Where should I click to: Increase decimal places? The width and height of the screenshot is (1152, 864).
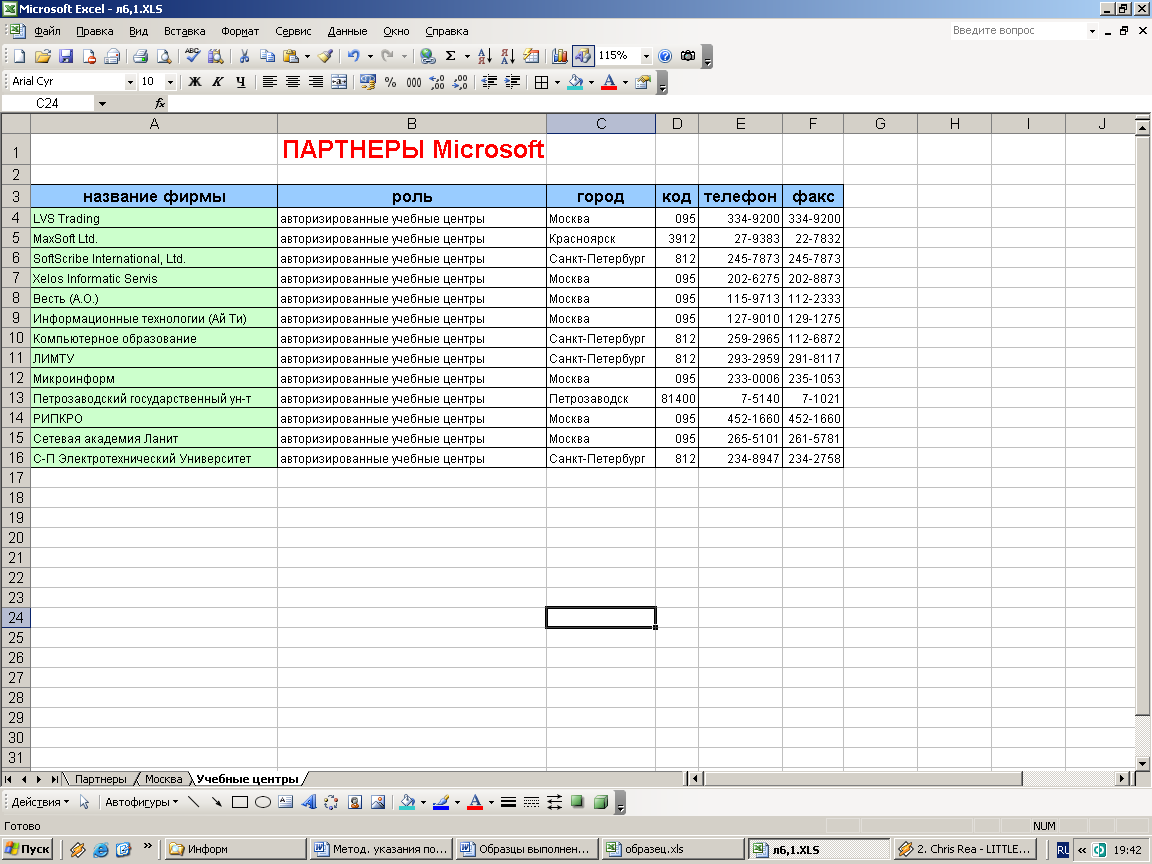click(437, 82)
